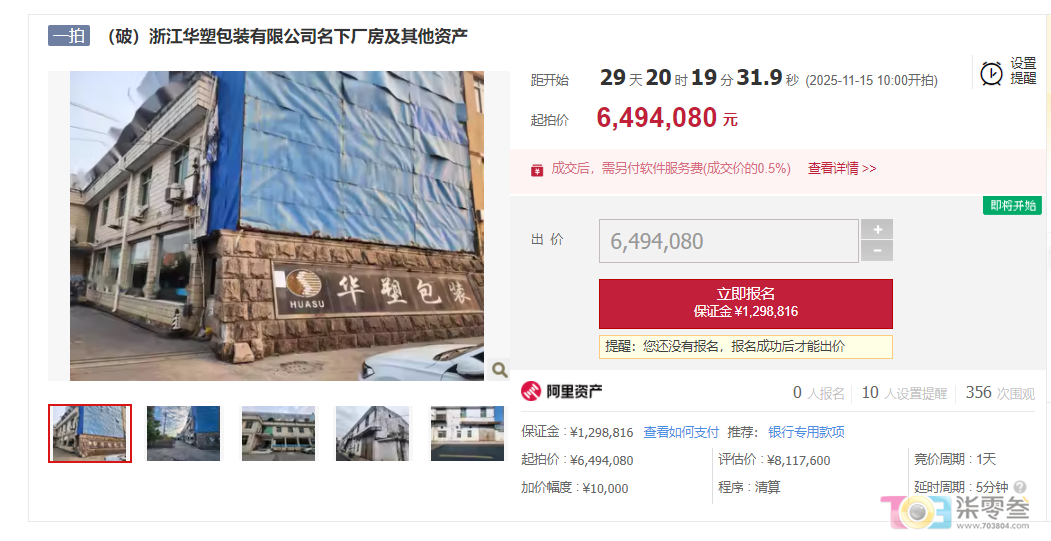
Task: Click the bid price input field
Action: click(729, 241)
